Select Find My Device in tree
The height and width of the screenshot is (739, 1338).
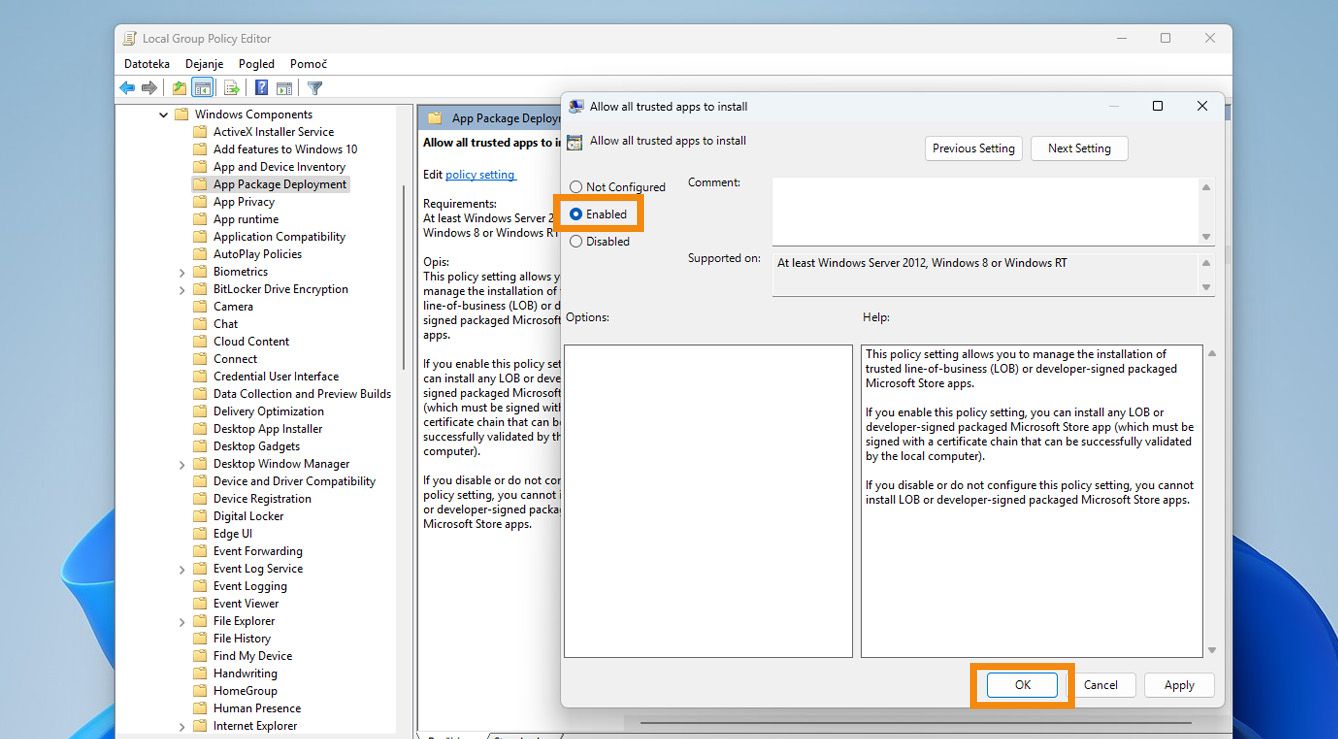point(252,656)
